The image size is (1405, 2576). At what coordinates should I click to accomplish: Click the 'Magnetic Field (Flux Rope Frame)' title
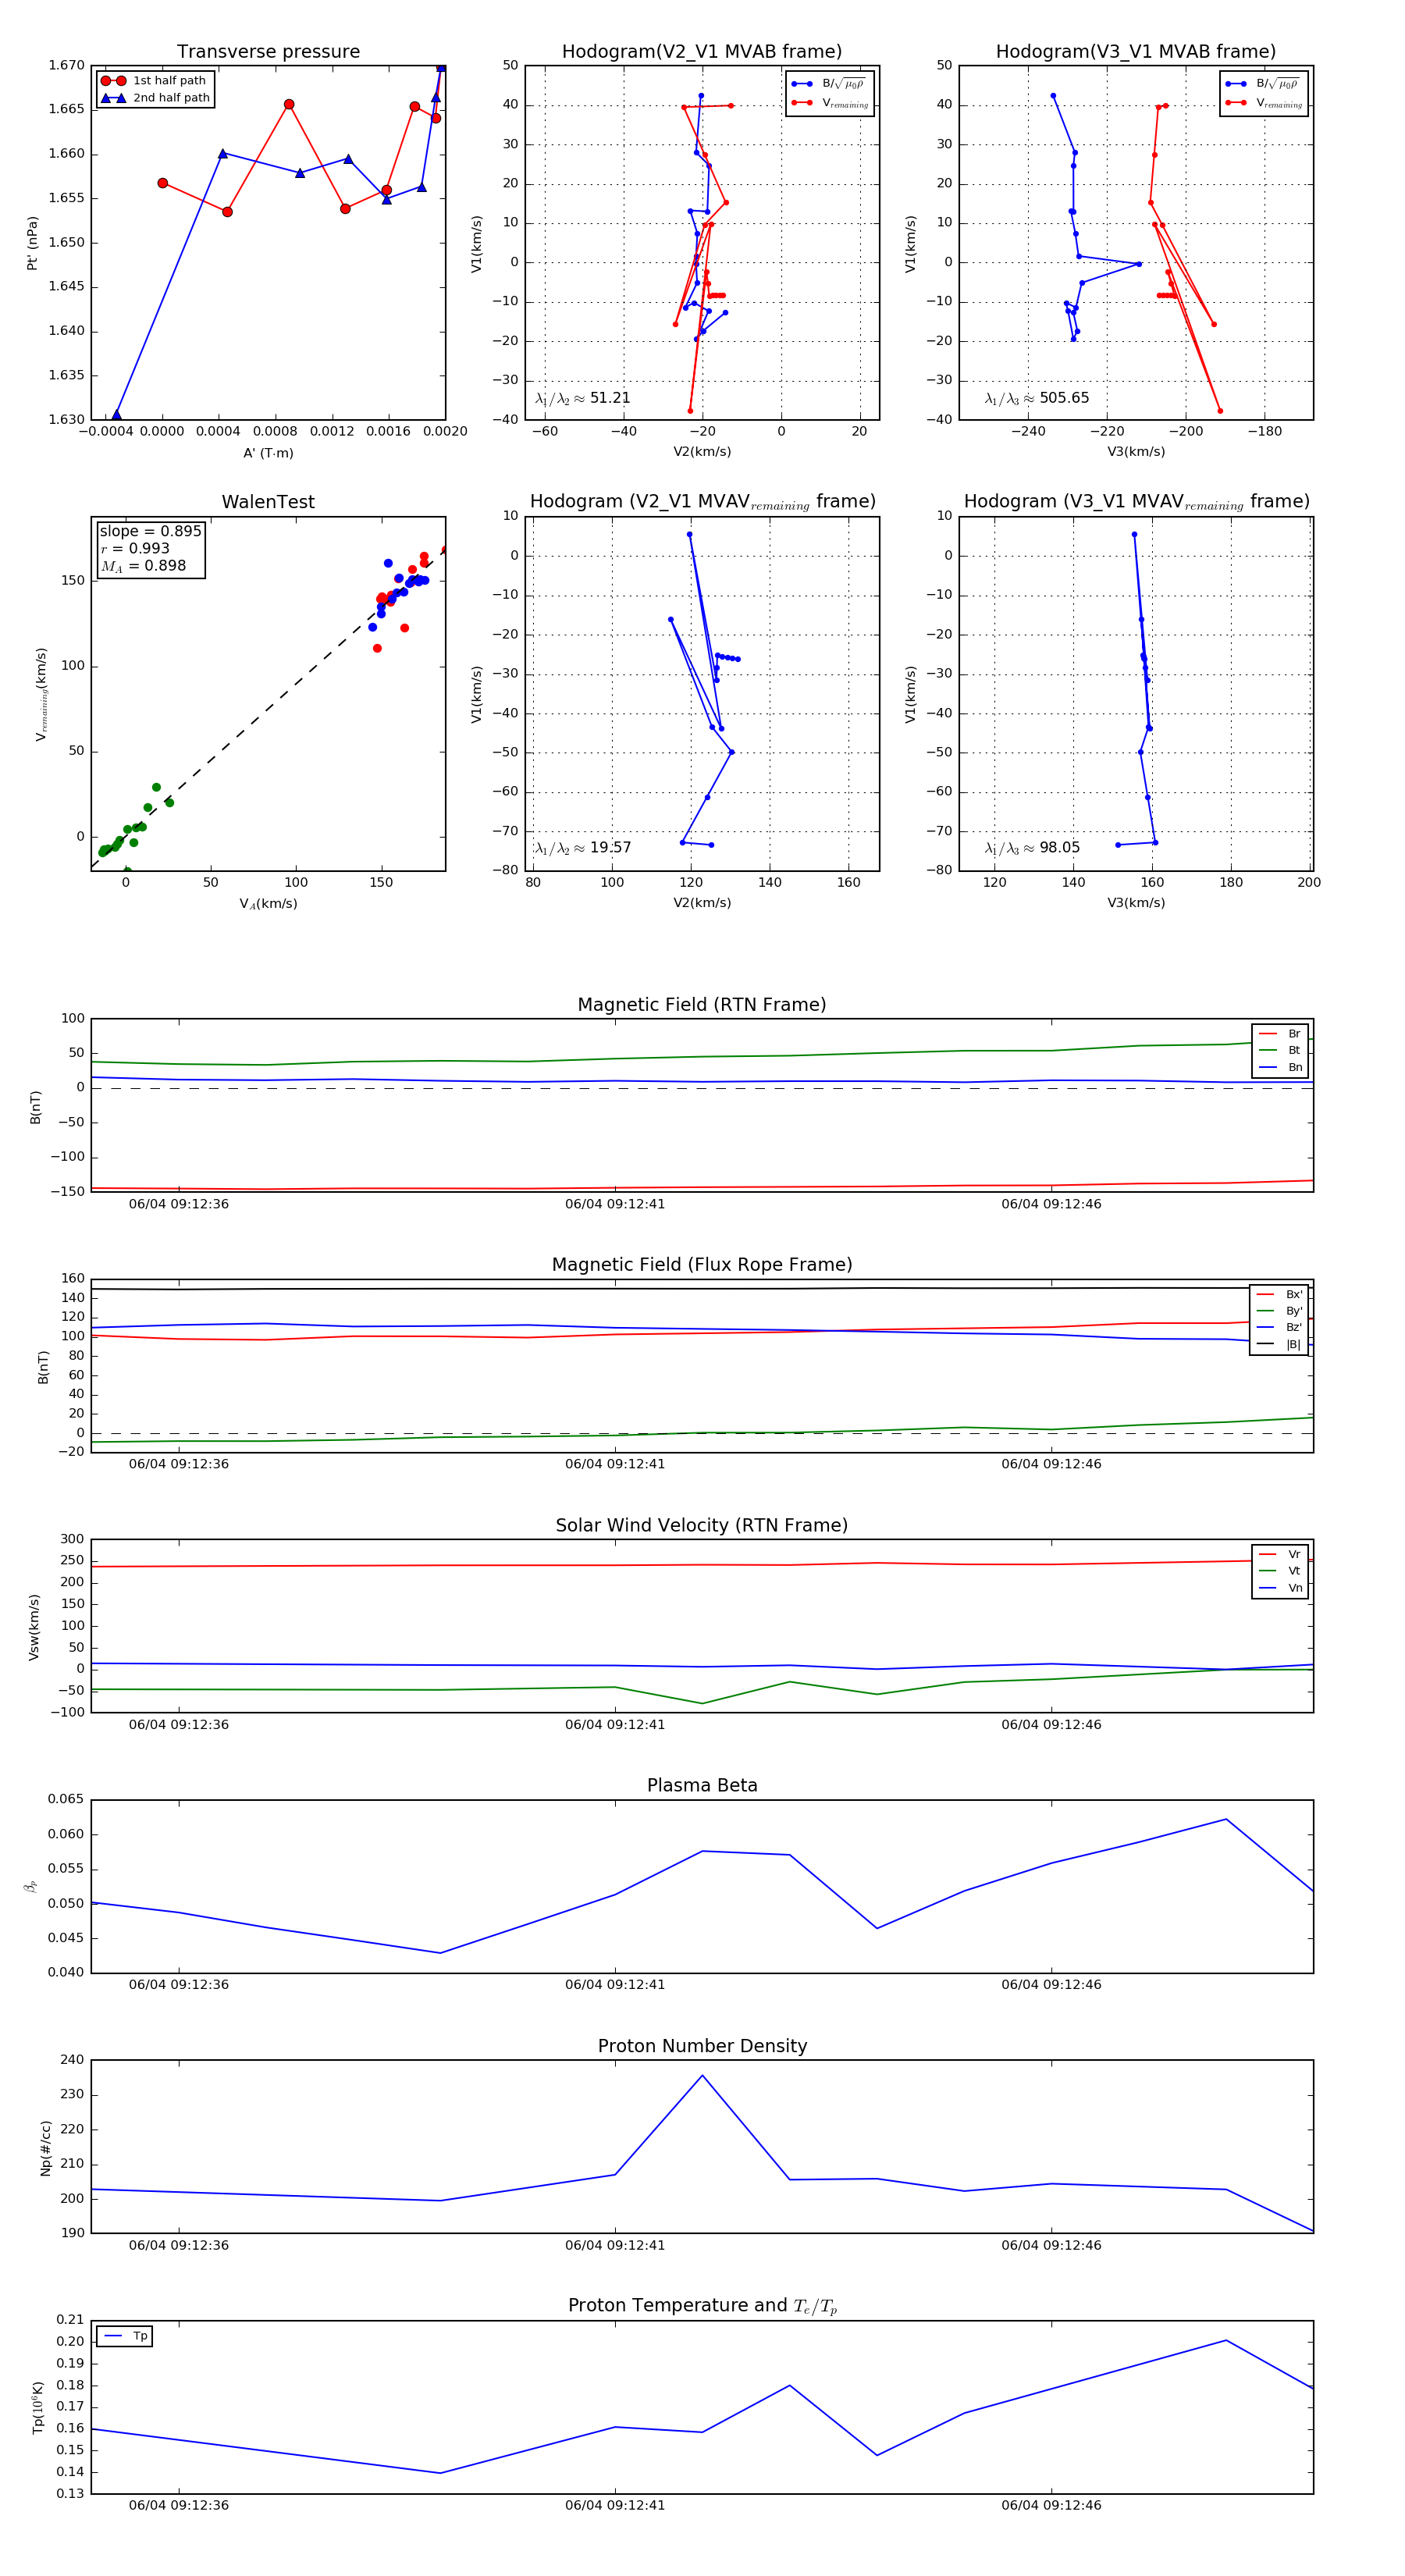coord(702,1265)
